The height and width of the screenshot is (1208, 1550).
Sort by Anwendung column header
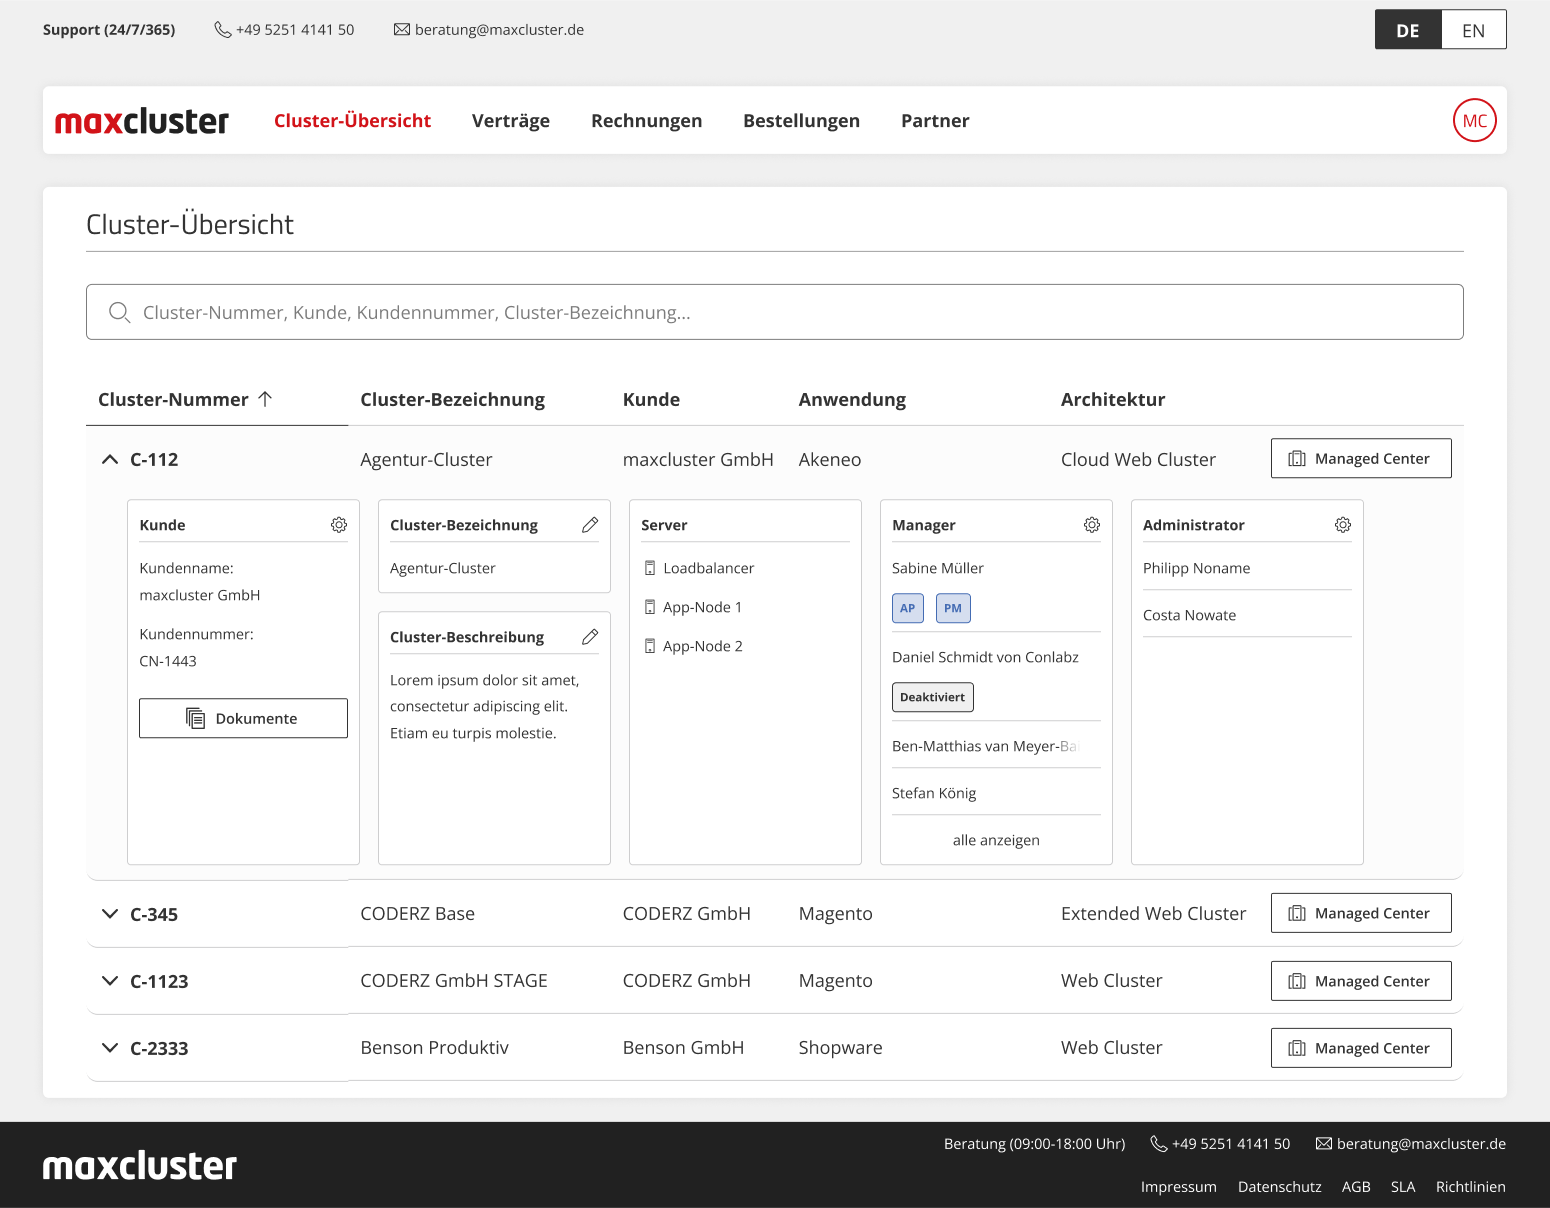pos(852,400)
